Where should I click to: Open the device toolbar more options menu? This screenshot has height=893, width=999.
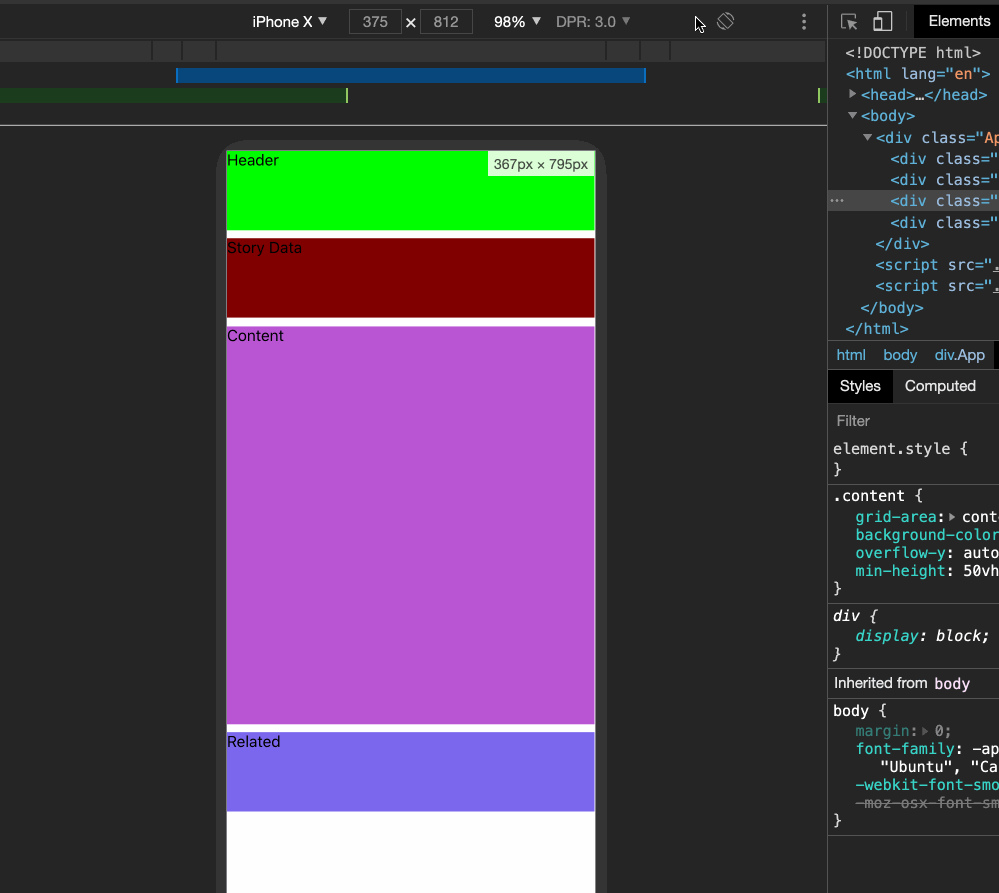point(804,22)
